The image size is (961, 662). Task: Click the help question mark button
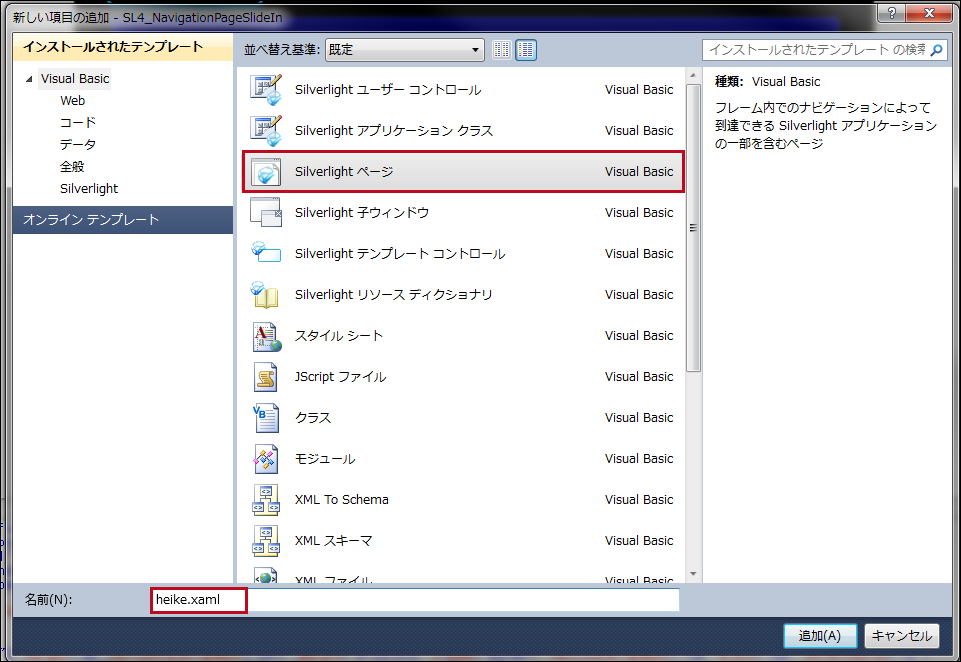(x=892, y=13)
